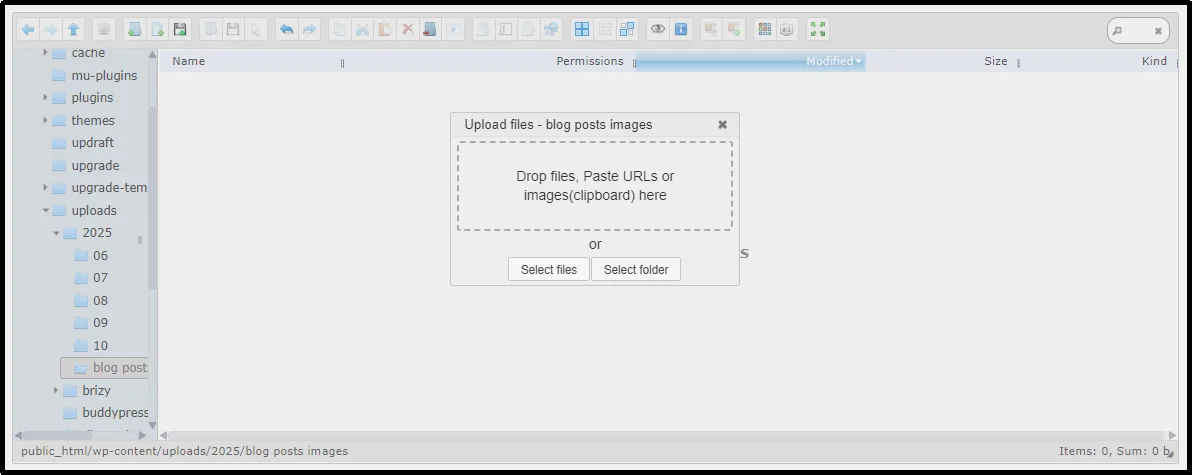Image resolution: width=1192 pixels, height=475 pixels.
Task: Open the 09 folder under 2025
Action: pos(91,323)
